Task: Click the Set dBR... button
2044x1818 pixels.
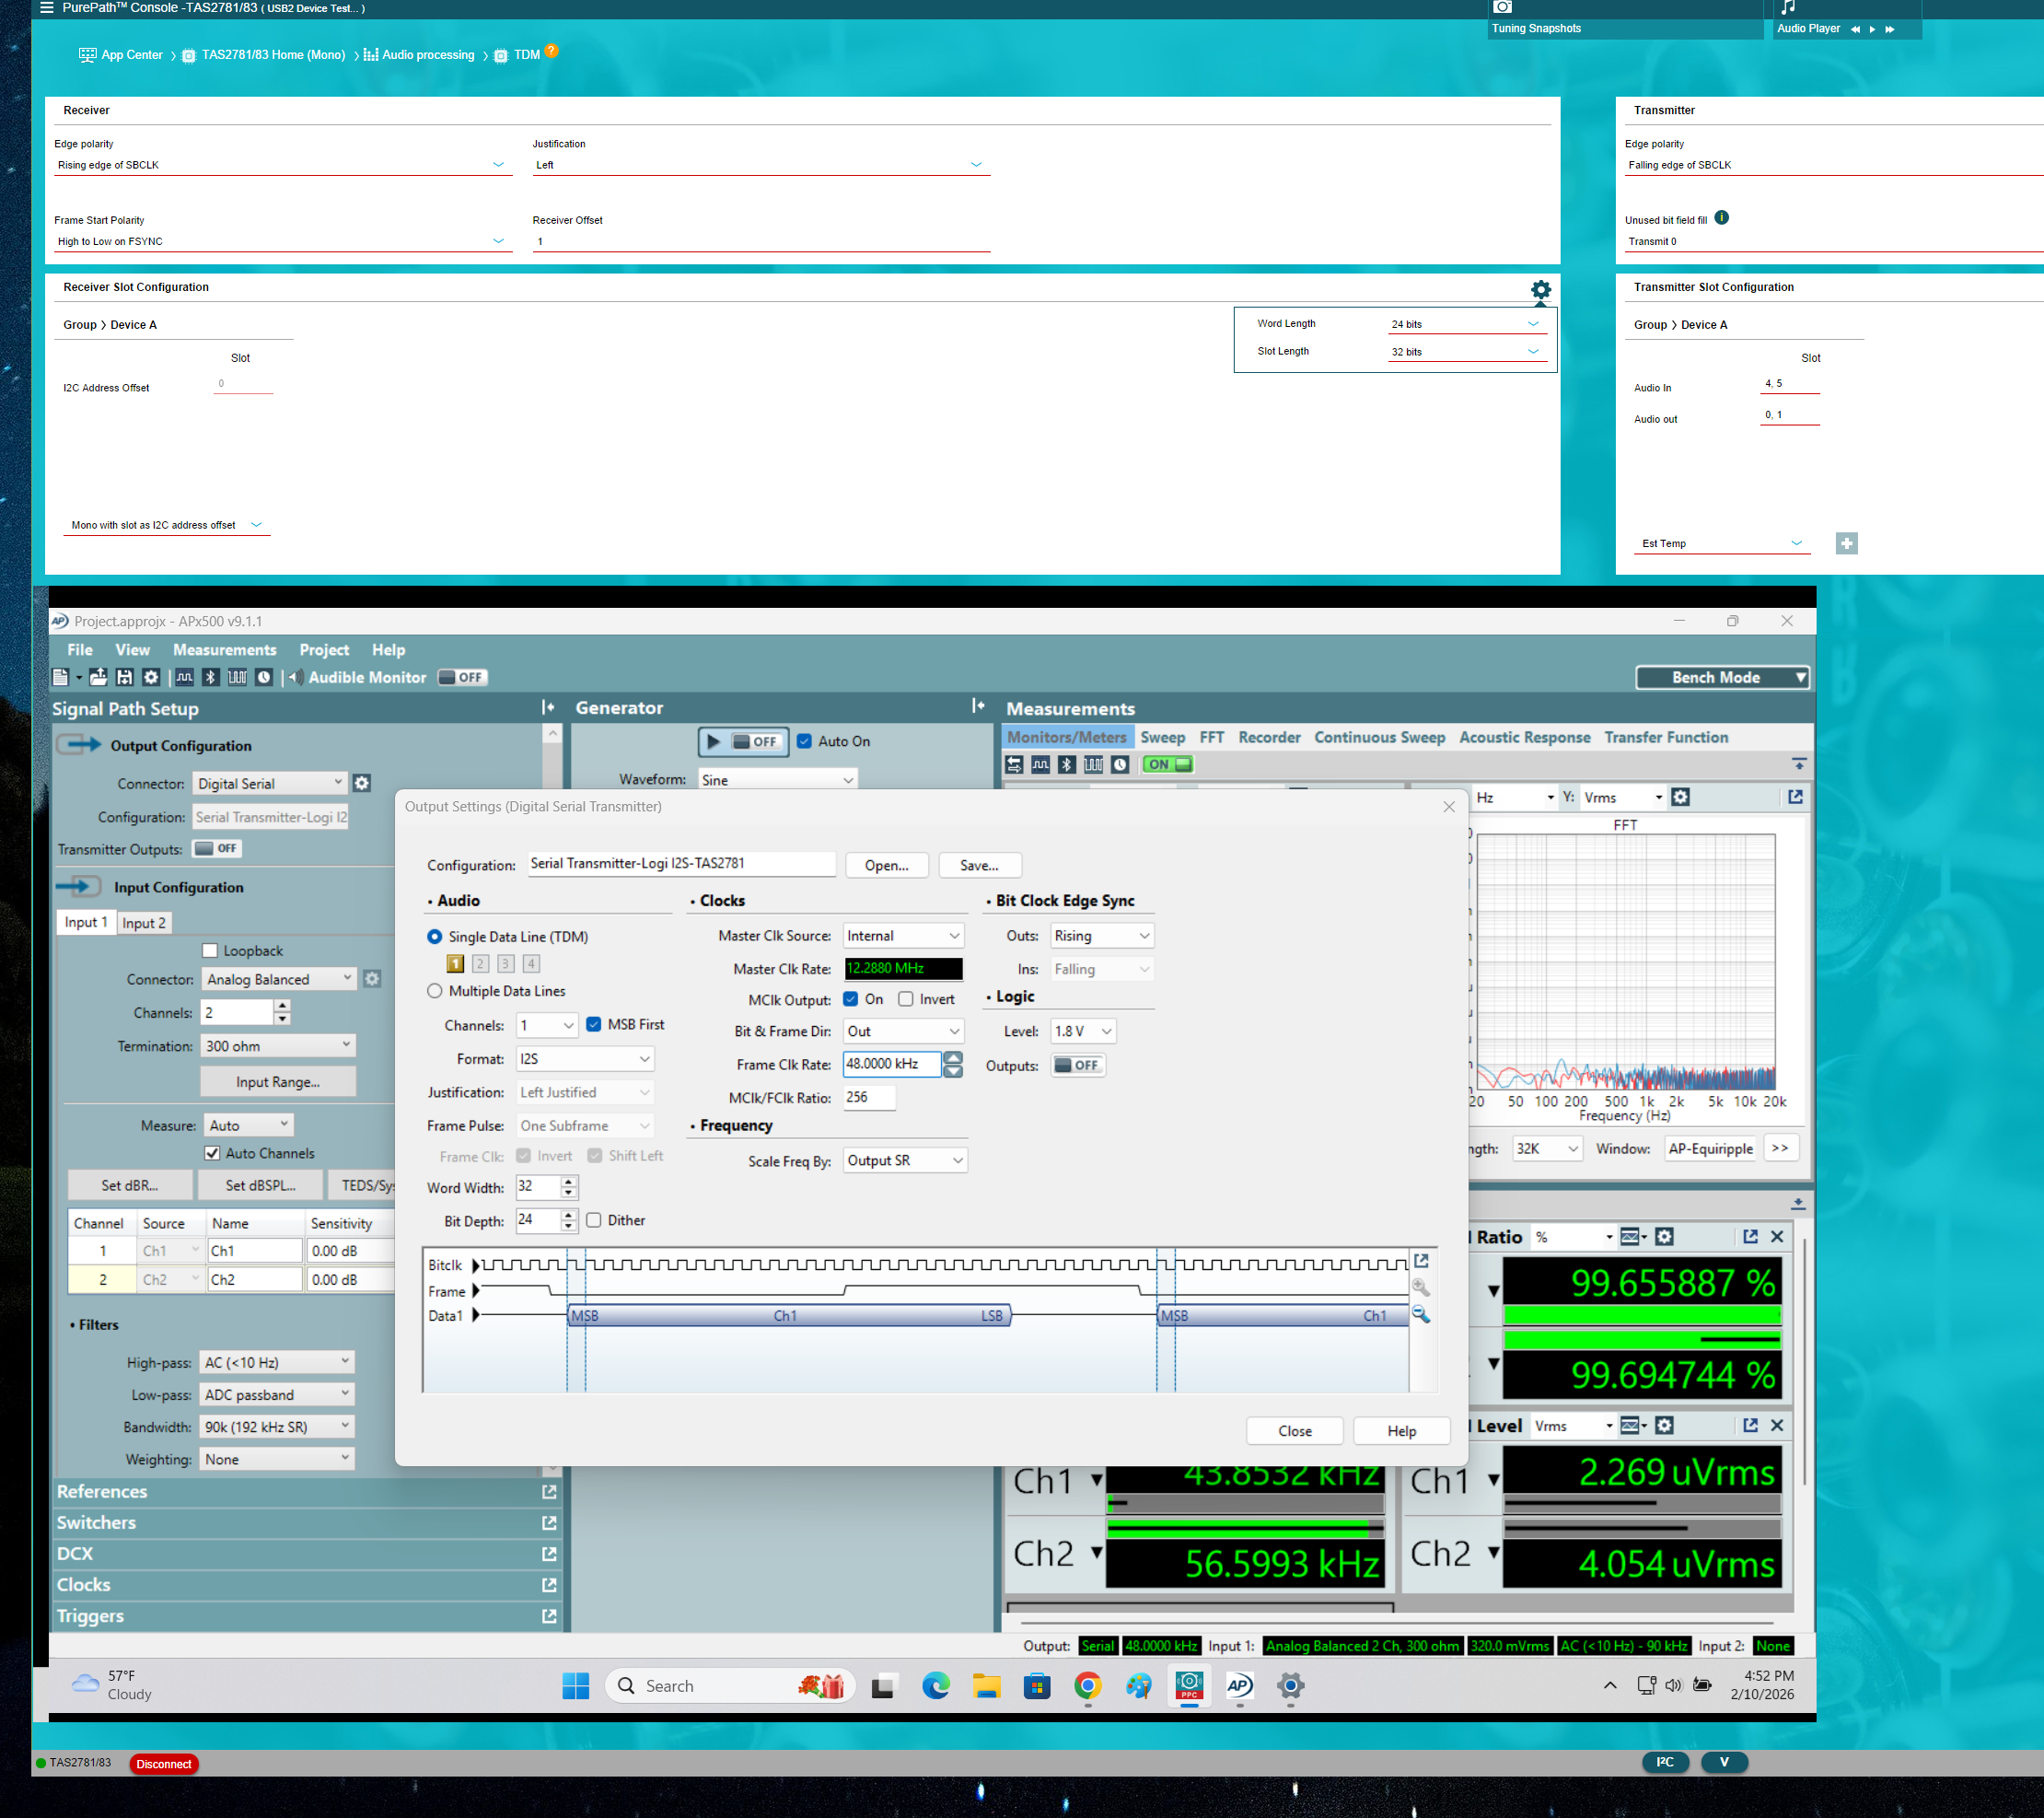Action: [130, 1185]
